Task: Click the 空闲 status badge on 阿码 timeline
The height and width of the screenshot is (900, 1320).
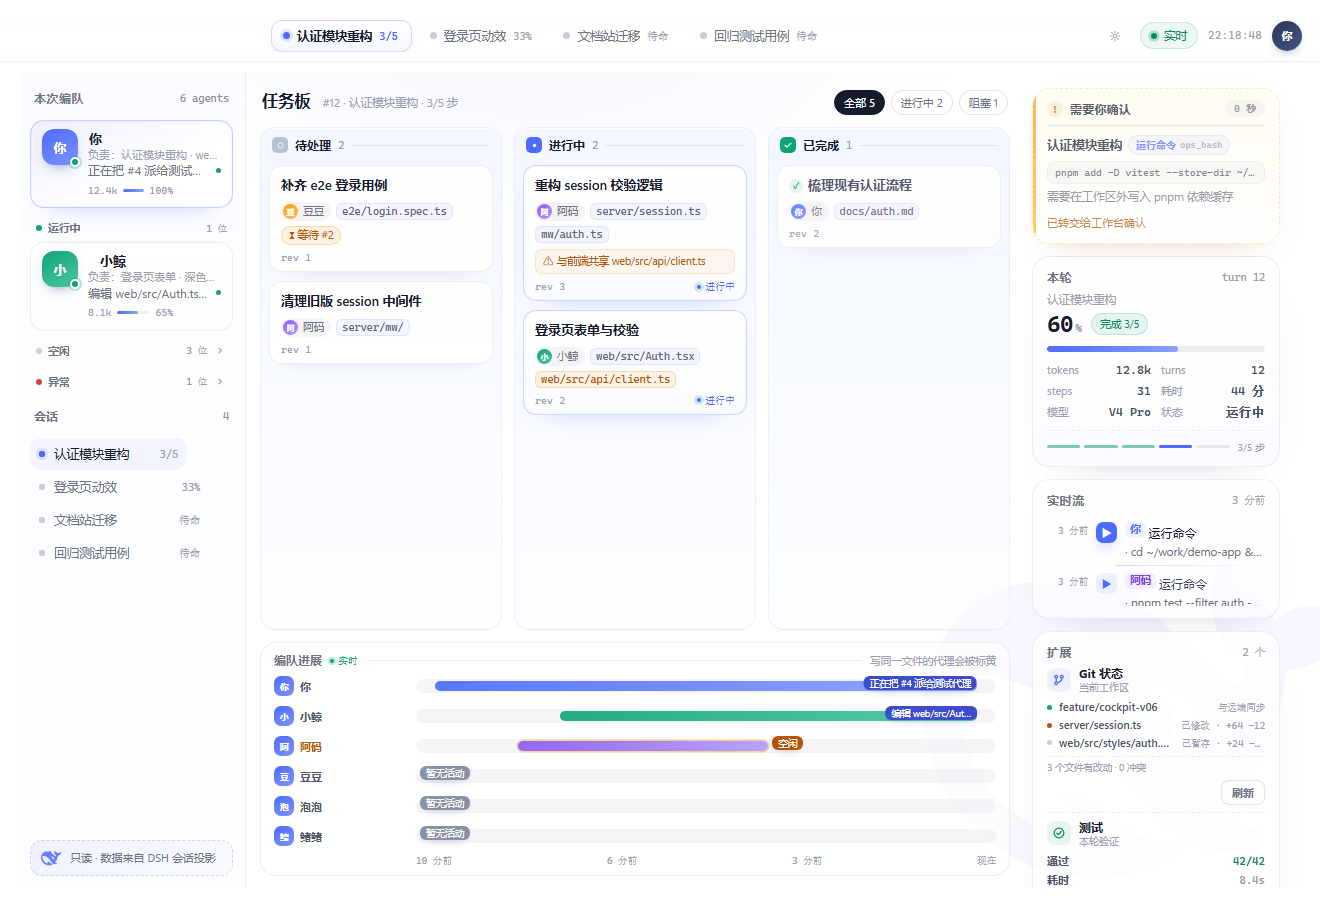Action: 787,744
